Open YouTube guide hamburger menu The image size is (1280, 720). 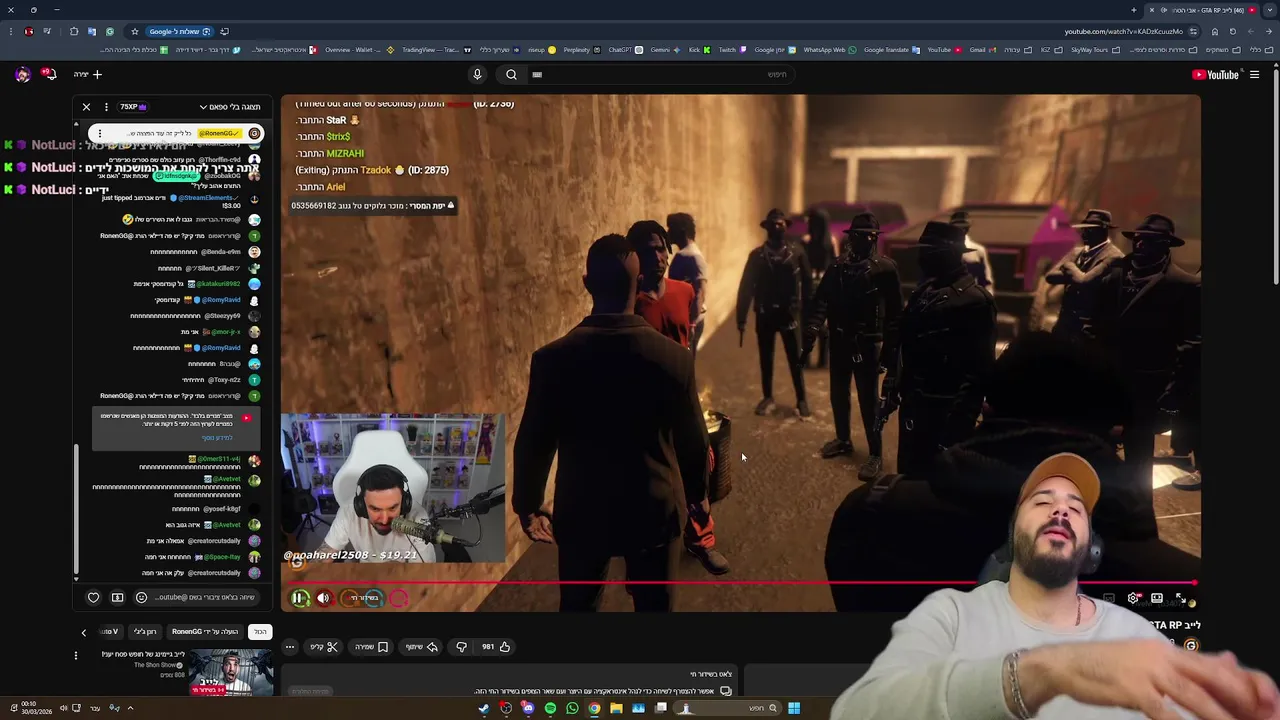coord(1254,74)
